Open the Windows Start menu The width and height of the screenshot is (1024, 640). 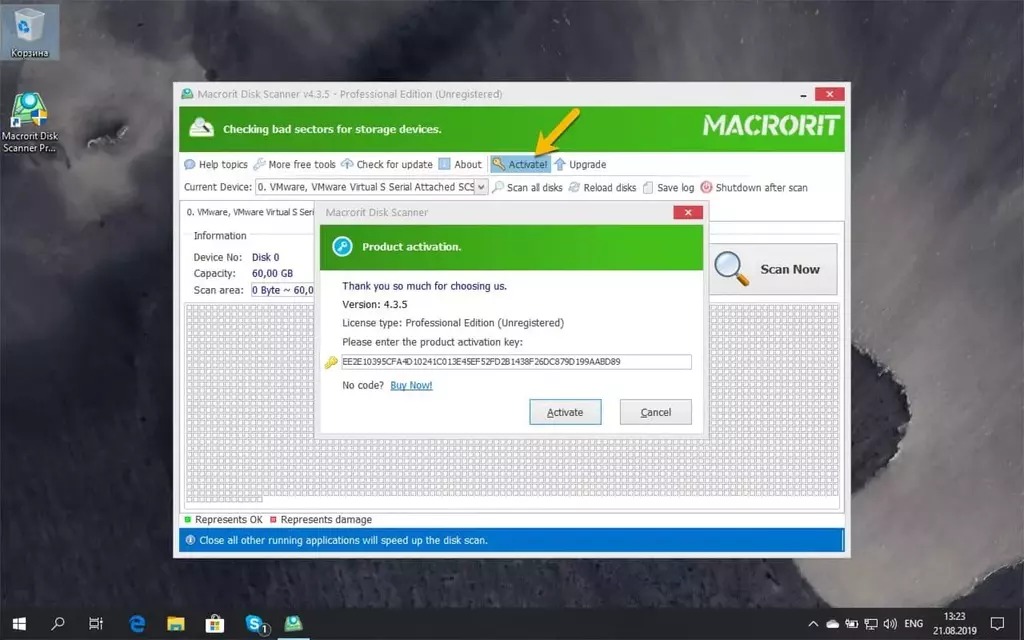click(x=19, y=624)
